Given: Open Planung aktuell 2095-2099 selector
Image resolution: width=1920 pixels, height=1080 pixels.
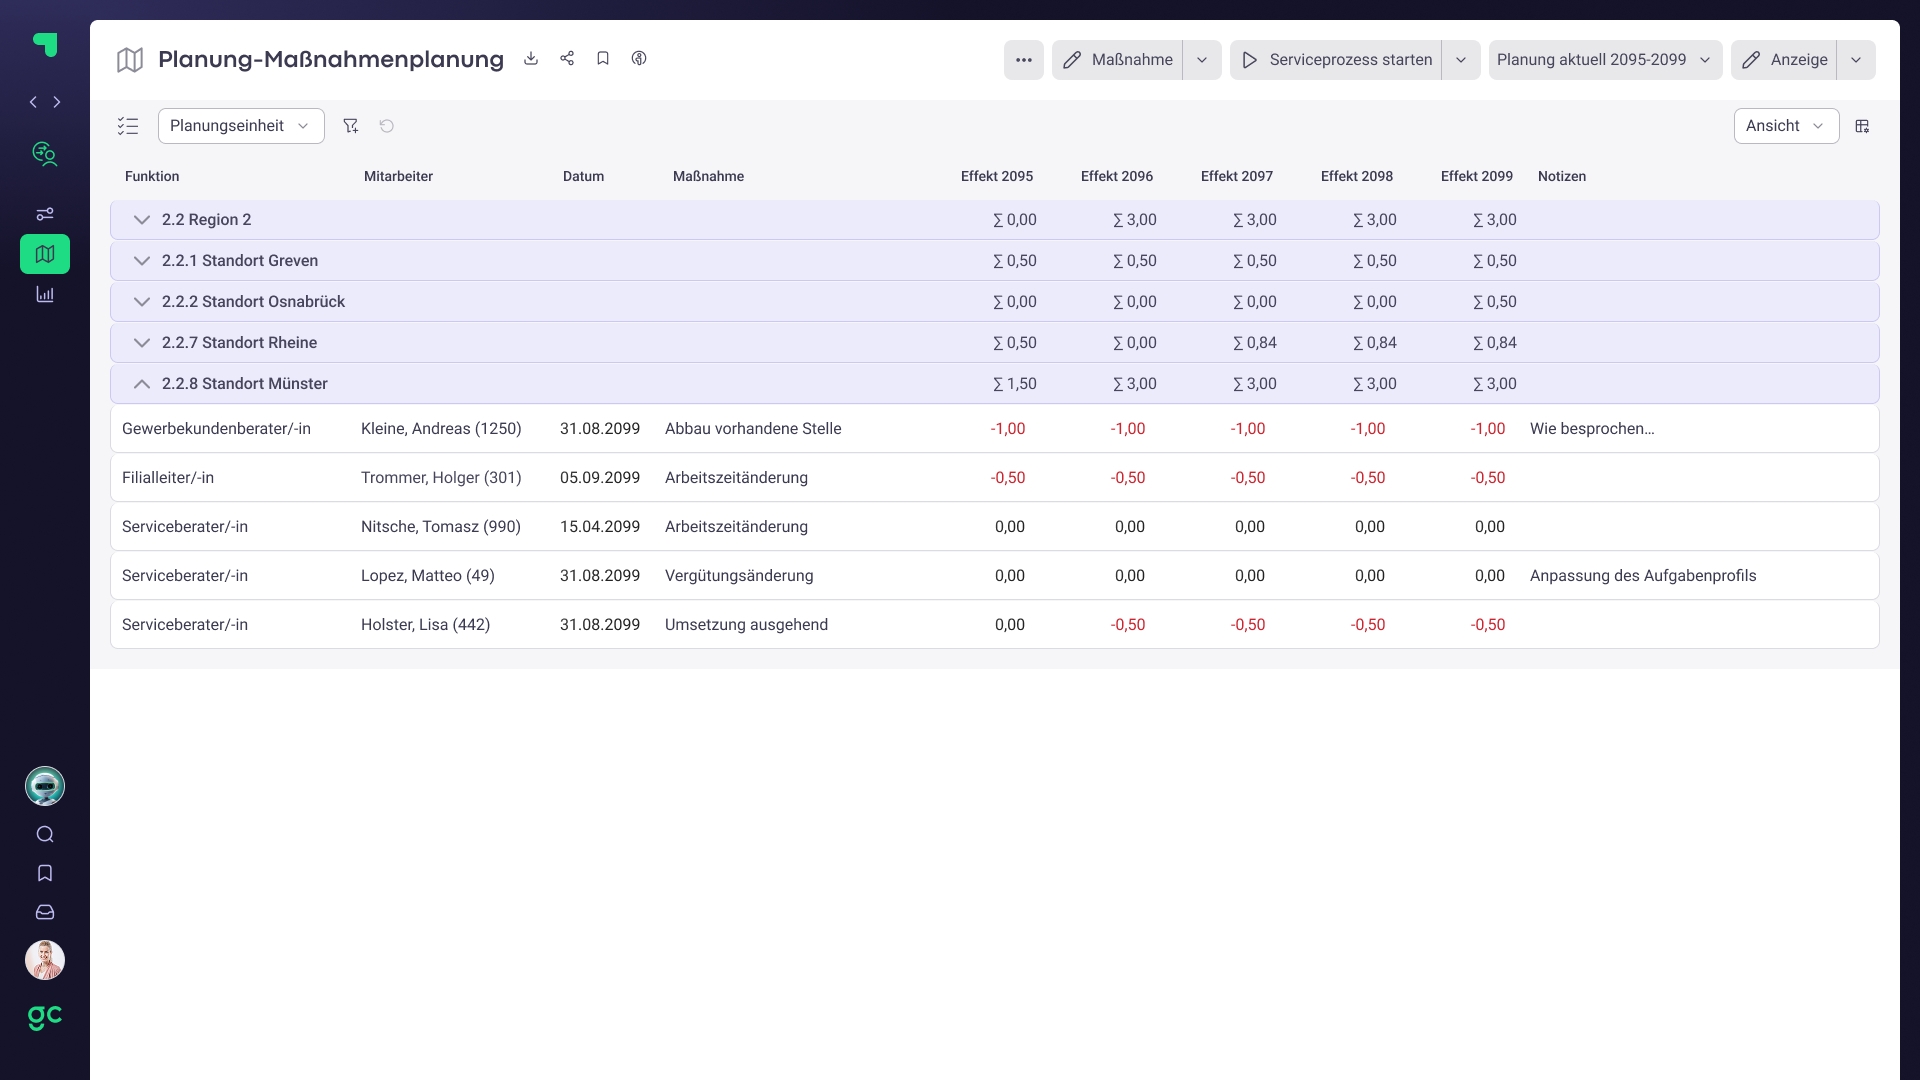Looking at the screenshot, I should click(x=1604, y=60).
